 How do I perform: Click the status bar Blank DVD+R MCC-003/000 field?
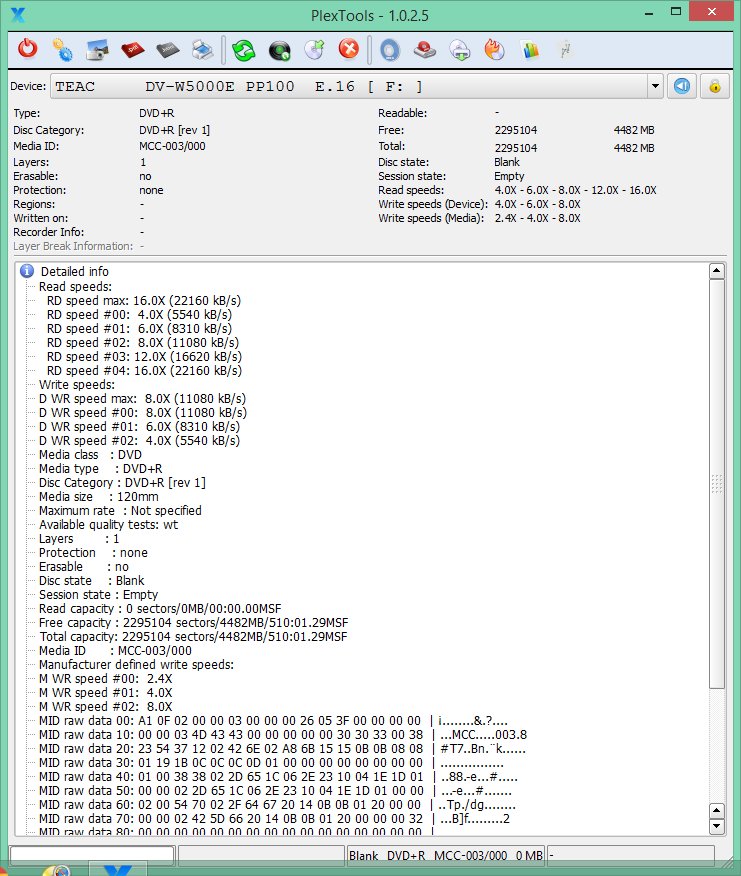pyautogui.click(x=445, y=855)
